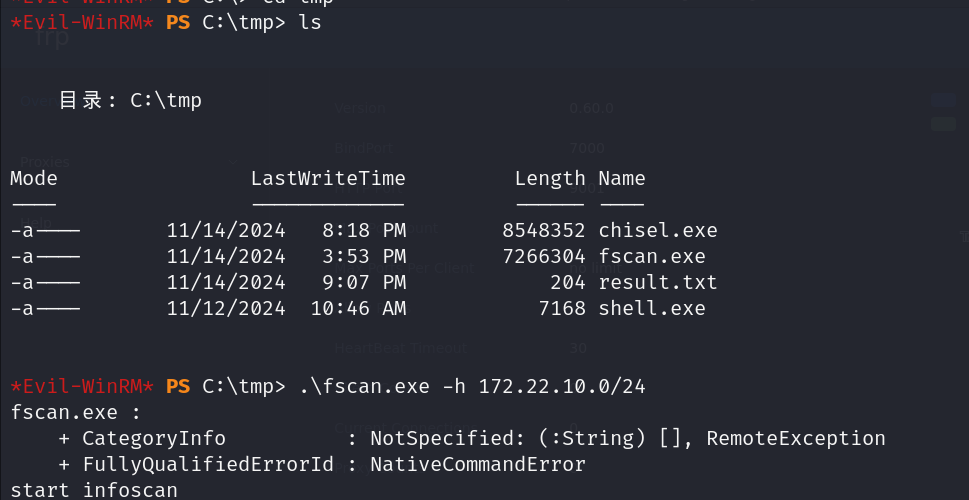Screen dimensions: 969x500
Task: Click the result.txt file name
Action: tap(658, 282)
